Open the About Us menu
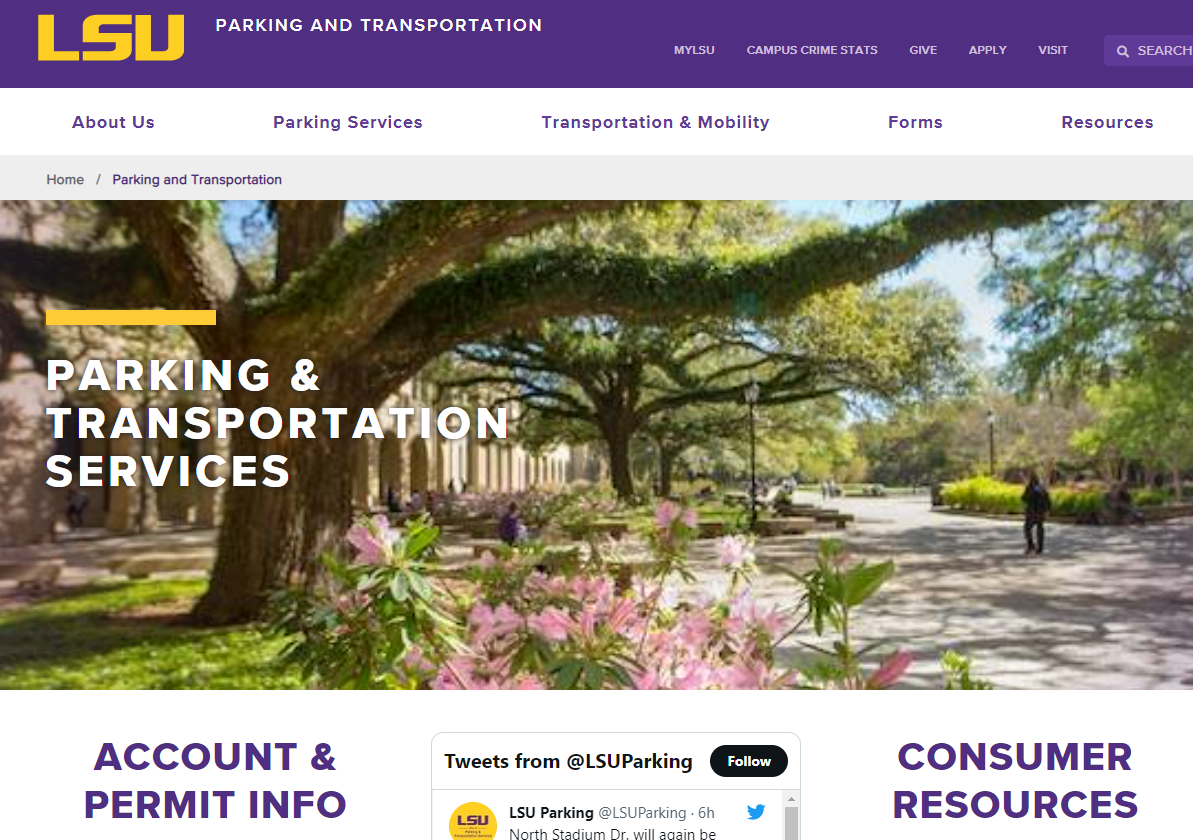The height and width of the screenshot is (840, 1193). click(x=113, y=122)
